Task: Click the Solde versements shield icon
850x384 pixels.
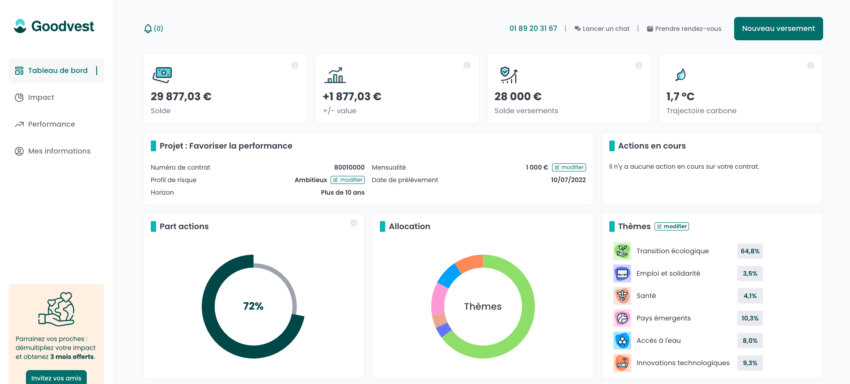Action: 508,75
